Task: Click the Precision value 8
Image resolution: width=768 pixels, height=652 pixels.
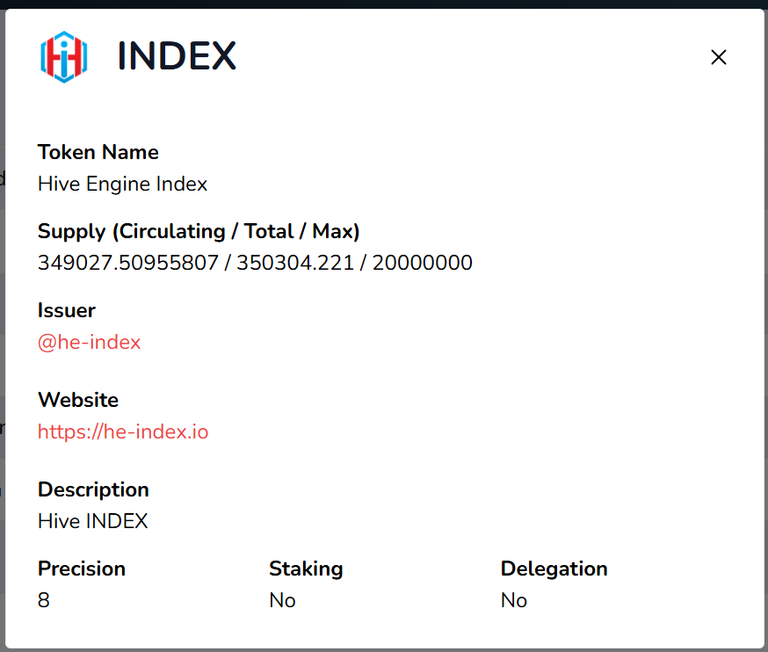Action: pos(44,600)
